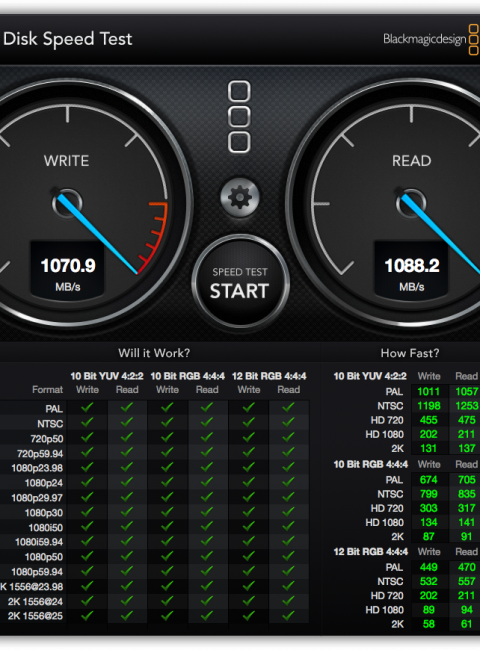Viewport: 480px width, 650px height.
Task: Click the 835 NTSC read value
Action: pyautogui.click(x=467, y=494)
